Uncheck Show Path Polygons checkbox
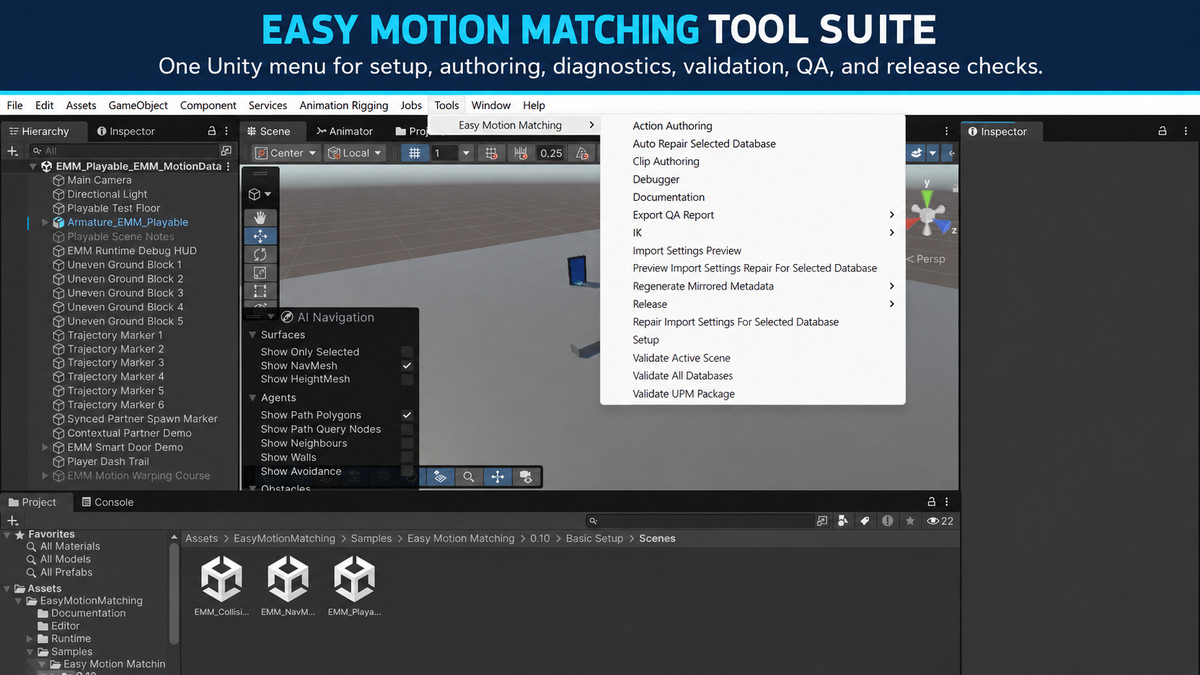 point(407,415)
